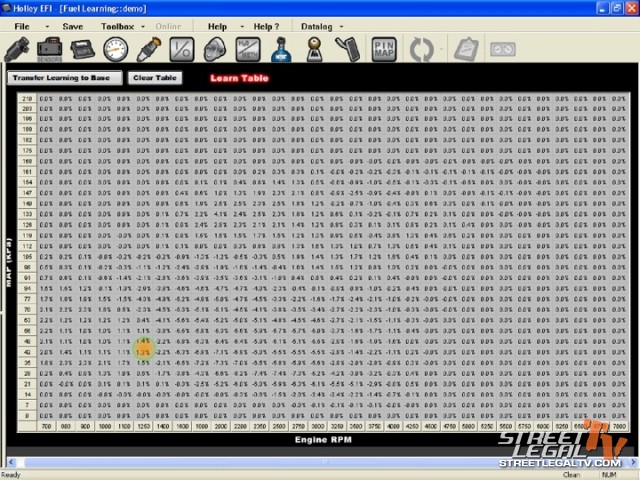Click Ready in the status bar
Viewport: 640px width, 480px height.
point(11,475)
